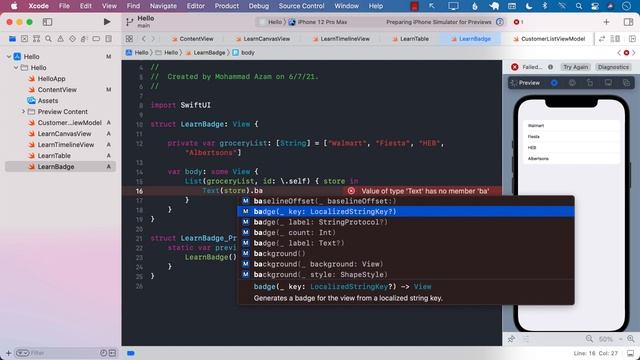This screenshot has height=360, width=640.
Task: Go forward in editor history
Action: click(153, 39)
